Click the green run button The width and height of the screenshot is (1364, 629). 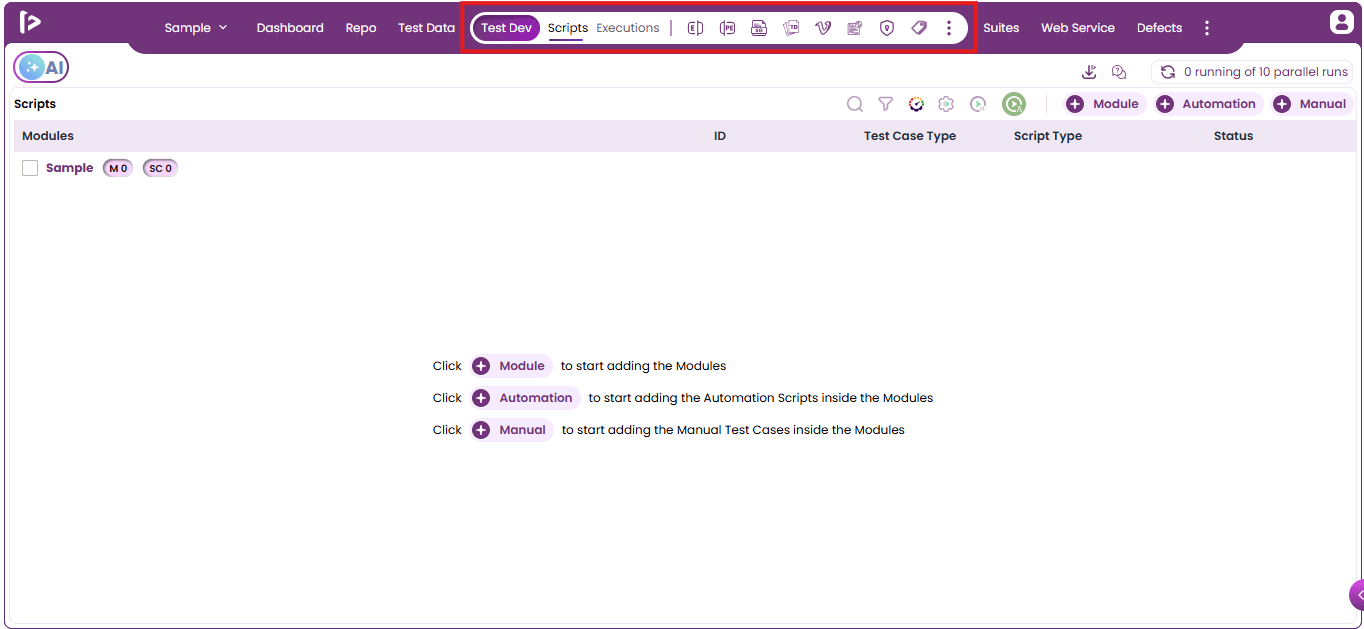[x=1014, y=104]
